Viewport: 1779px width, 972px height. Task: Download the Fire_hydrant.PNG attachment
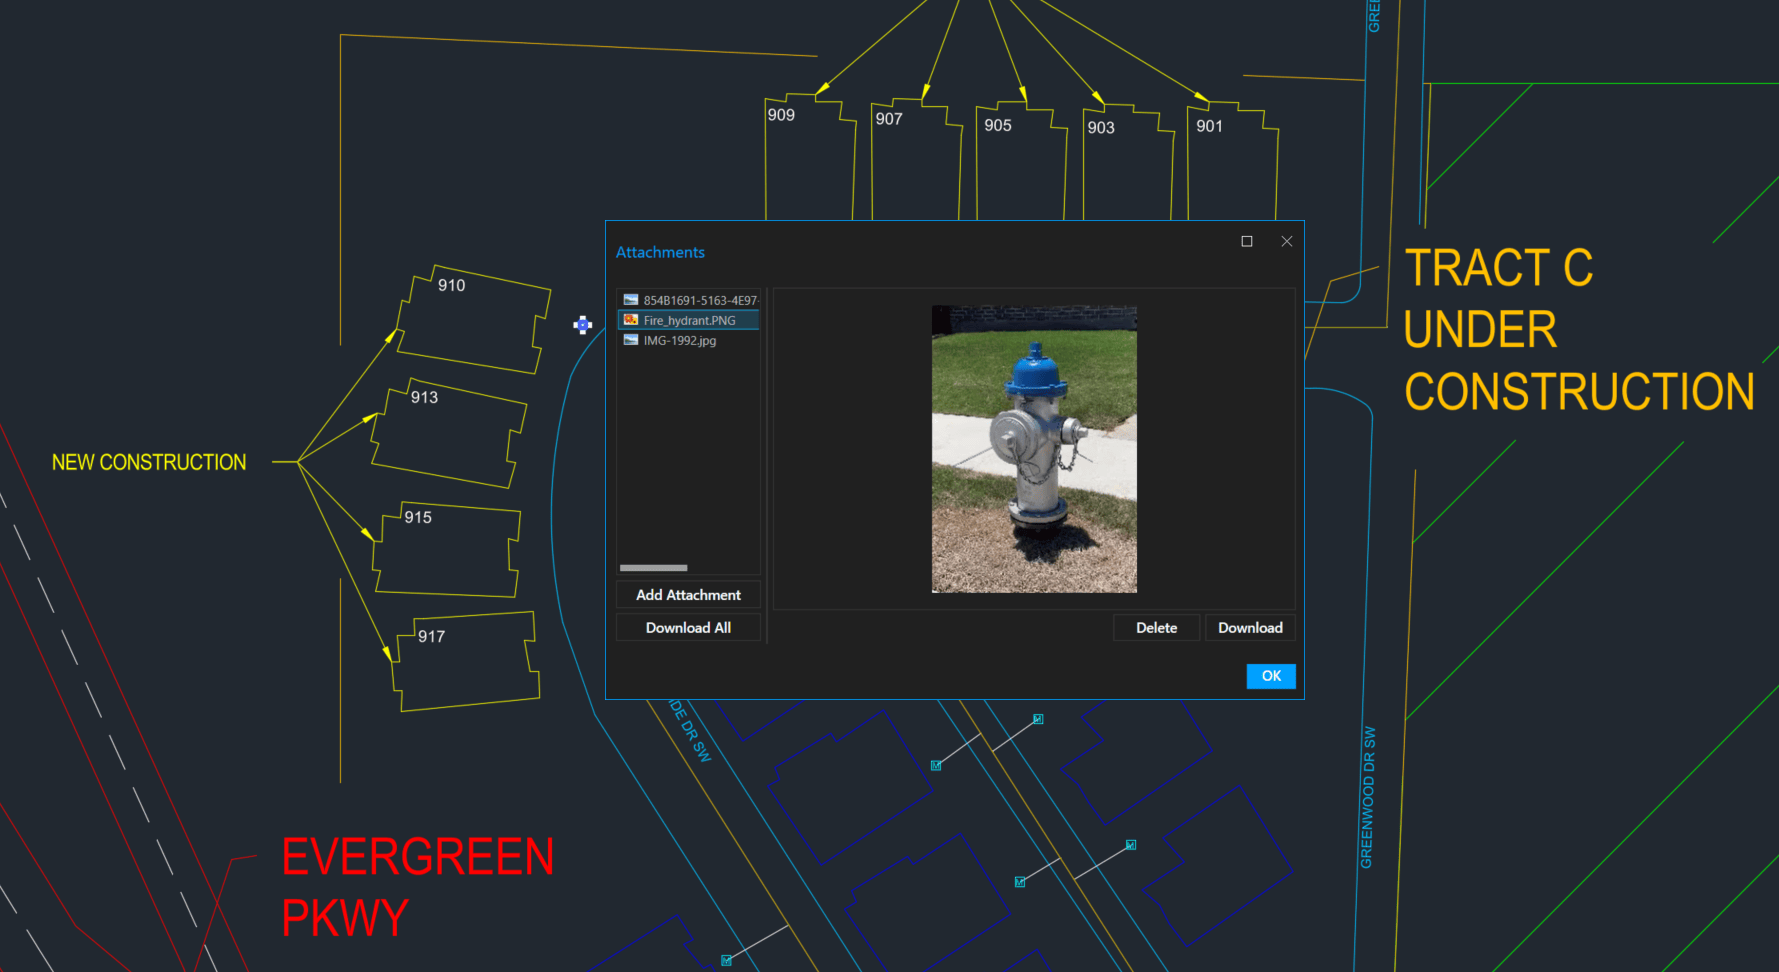[x=1250, y=627]
